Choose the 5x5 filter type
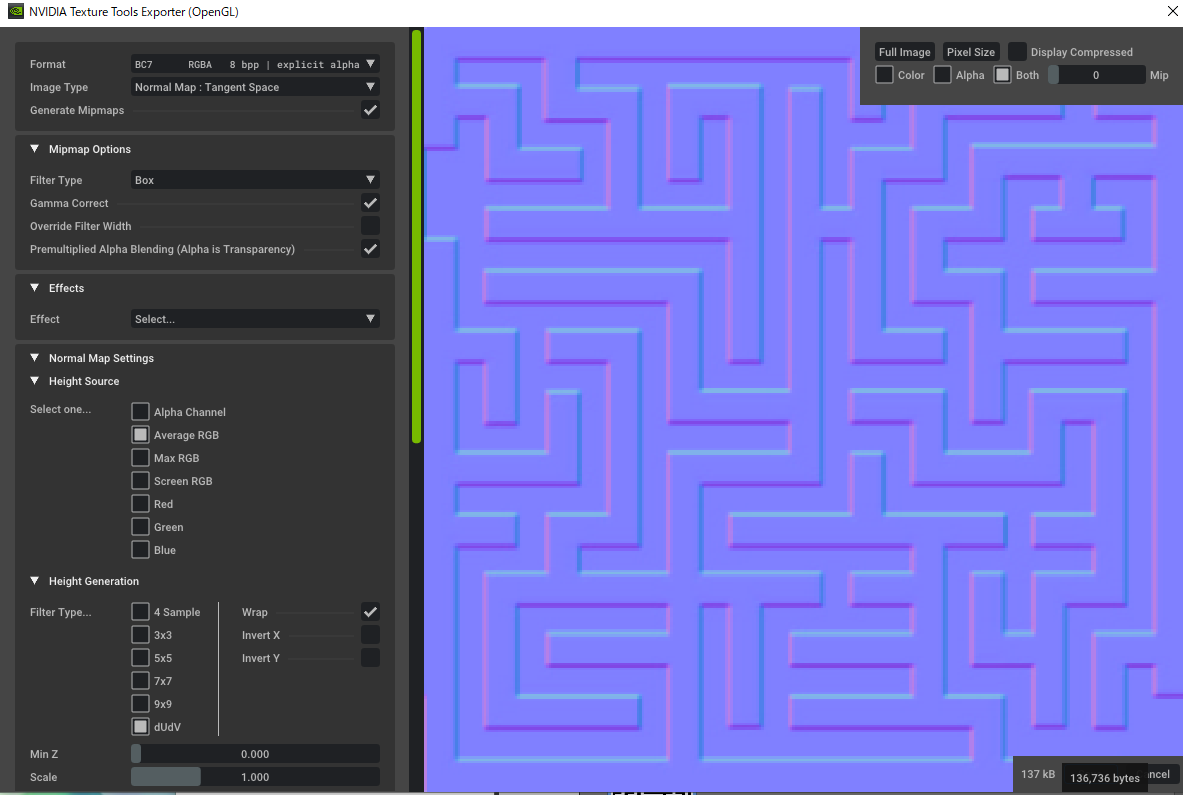Viewport: 1183px width, 795px height. 141,658
